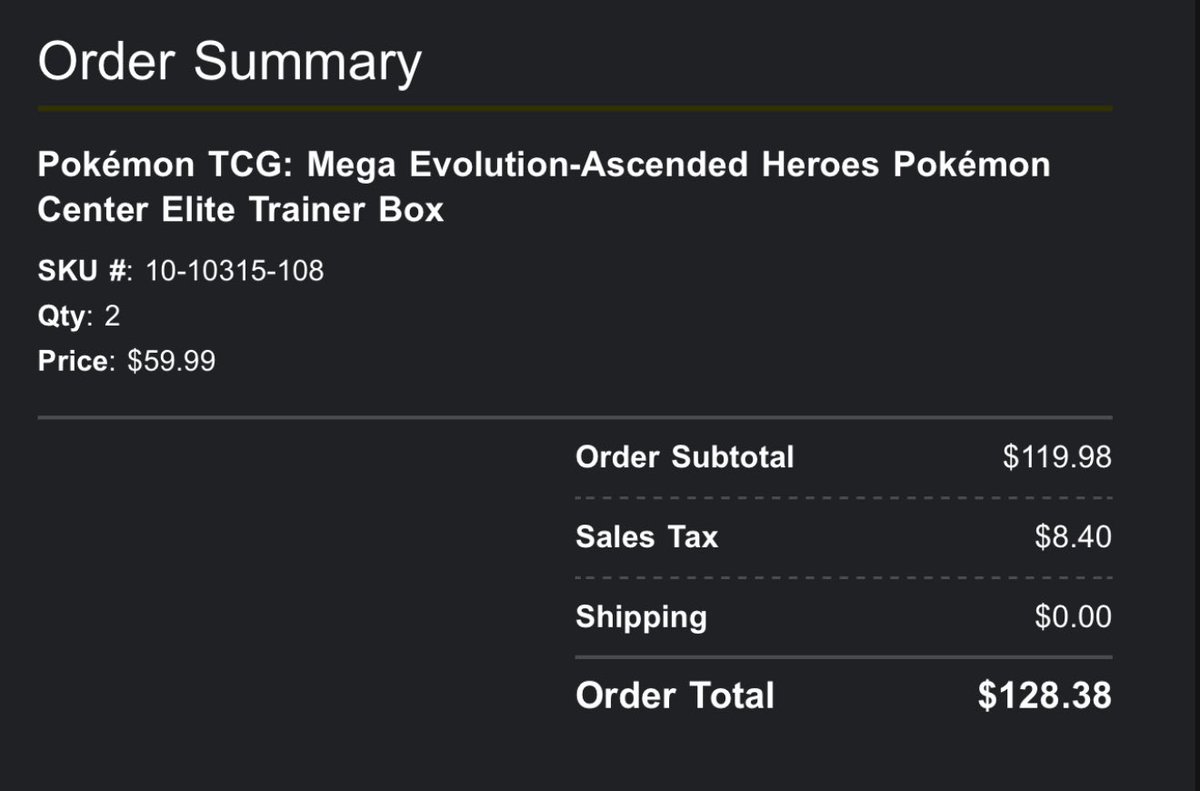
Task: Click the Order Subtotal label
Action: pyautogui.click(x=685, y=457)
